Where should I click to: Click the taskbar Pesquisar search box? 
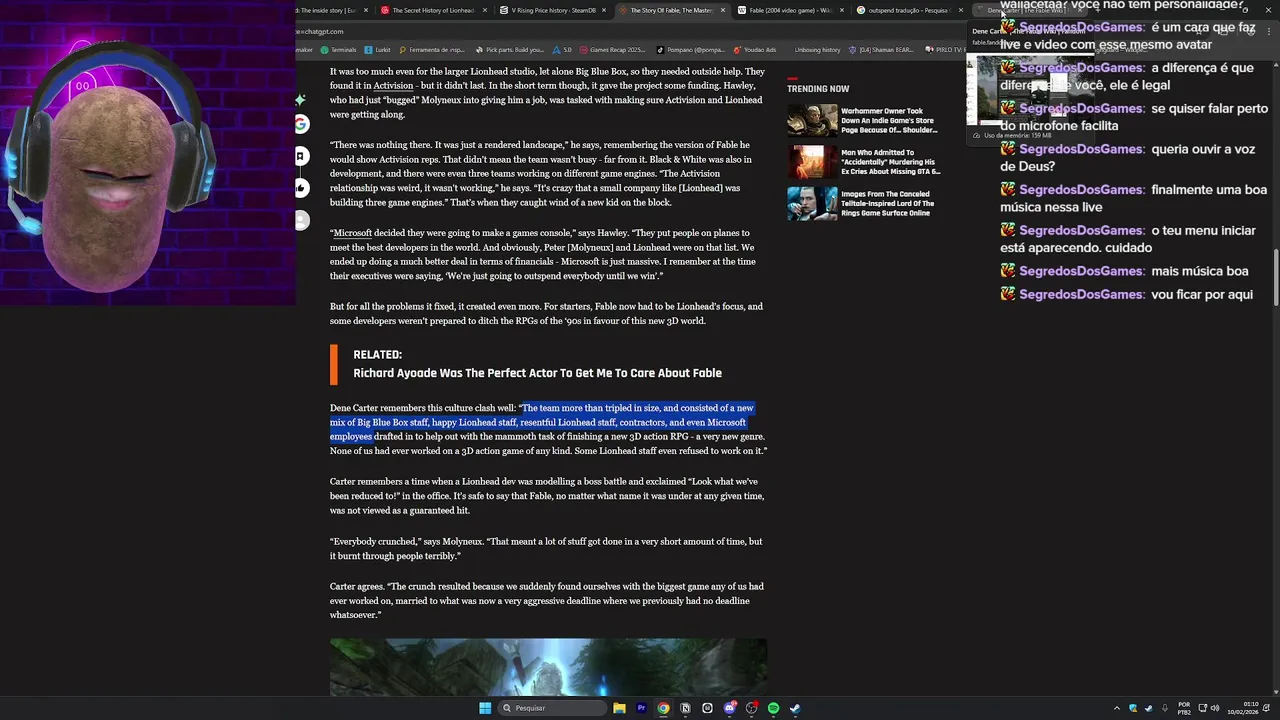[x=553, y=708]
